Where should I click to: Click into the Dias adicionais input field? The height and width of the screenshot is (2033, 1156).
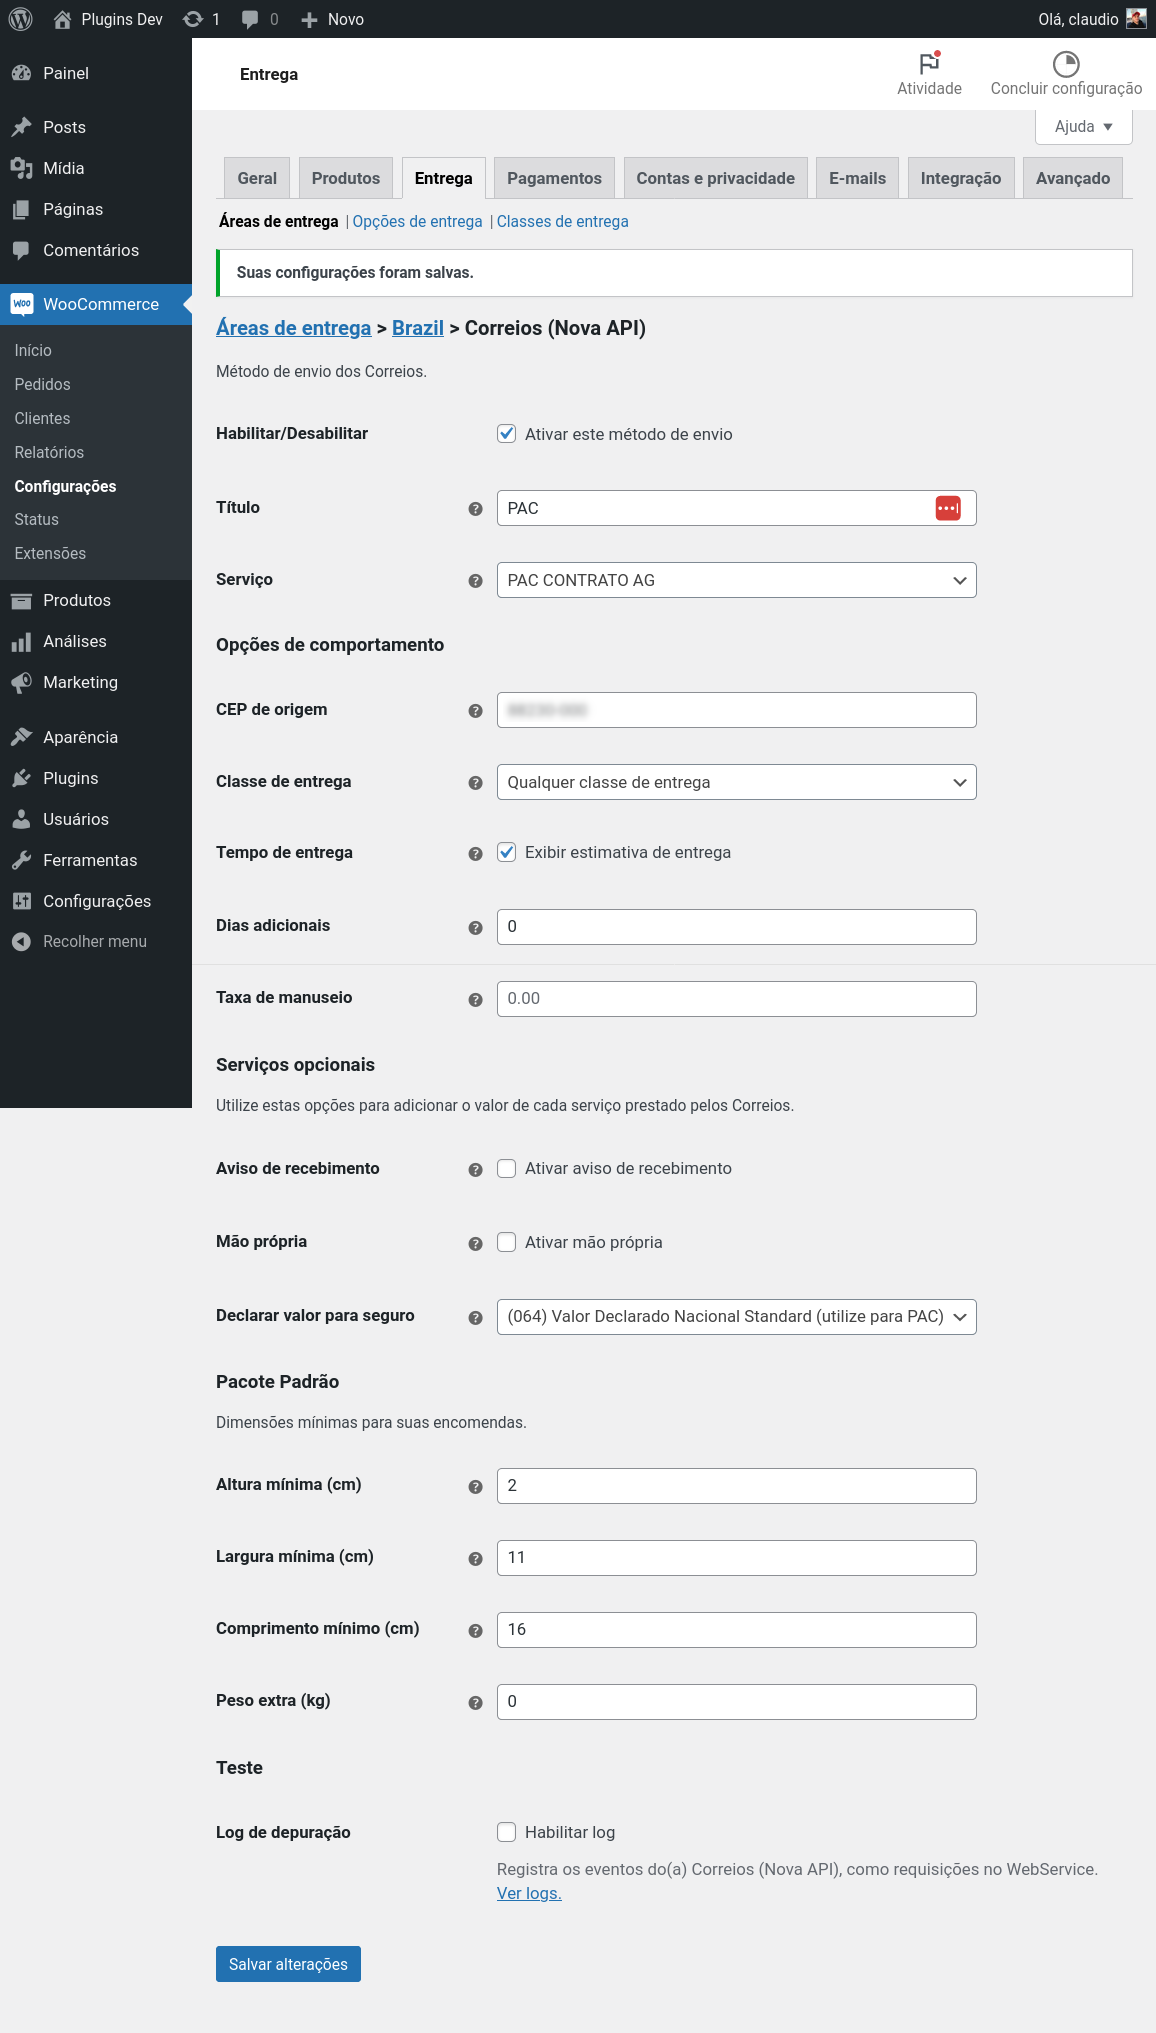click(736, 926)
